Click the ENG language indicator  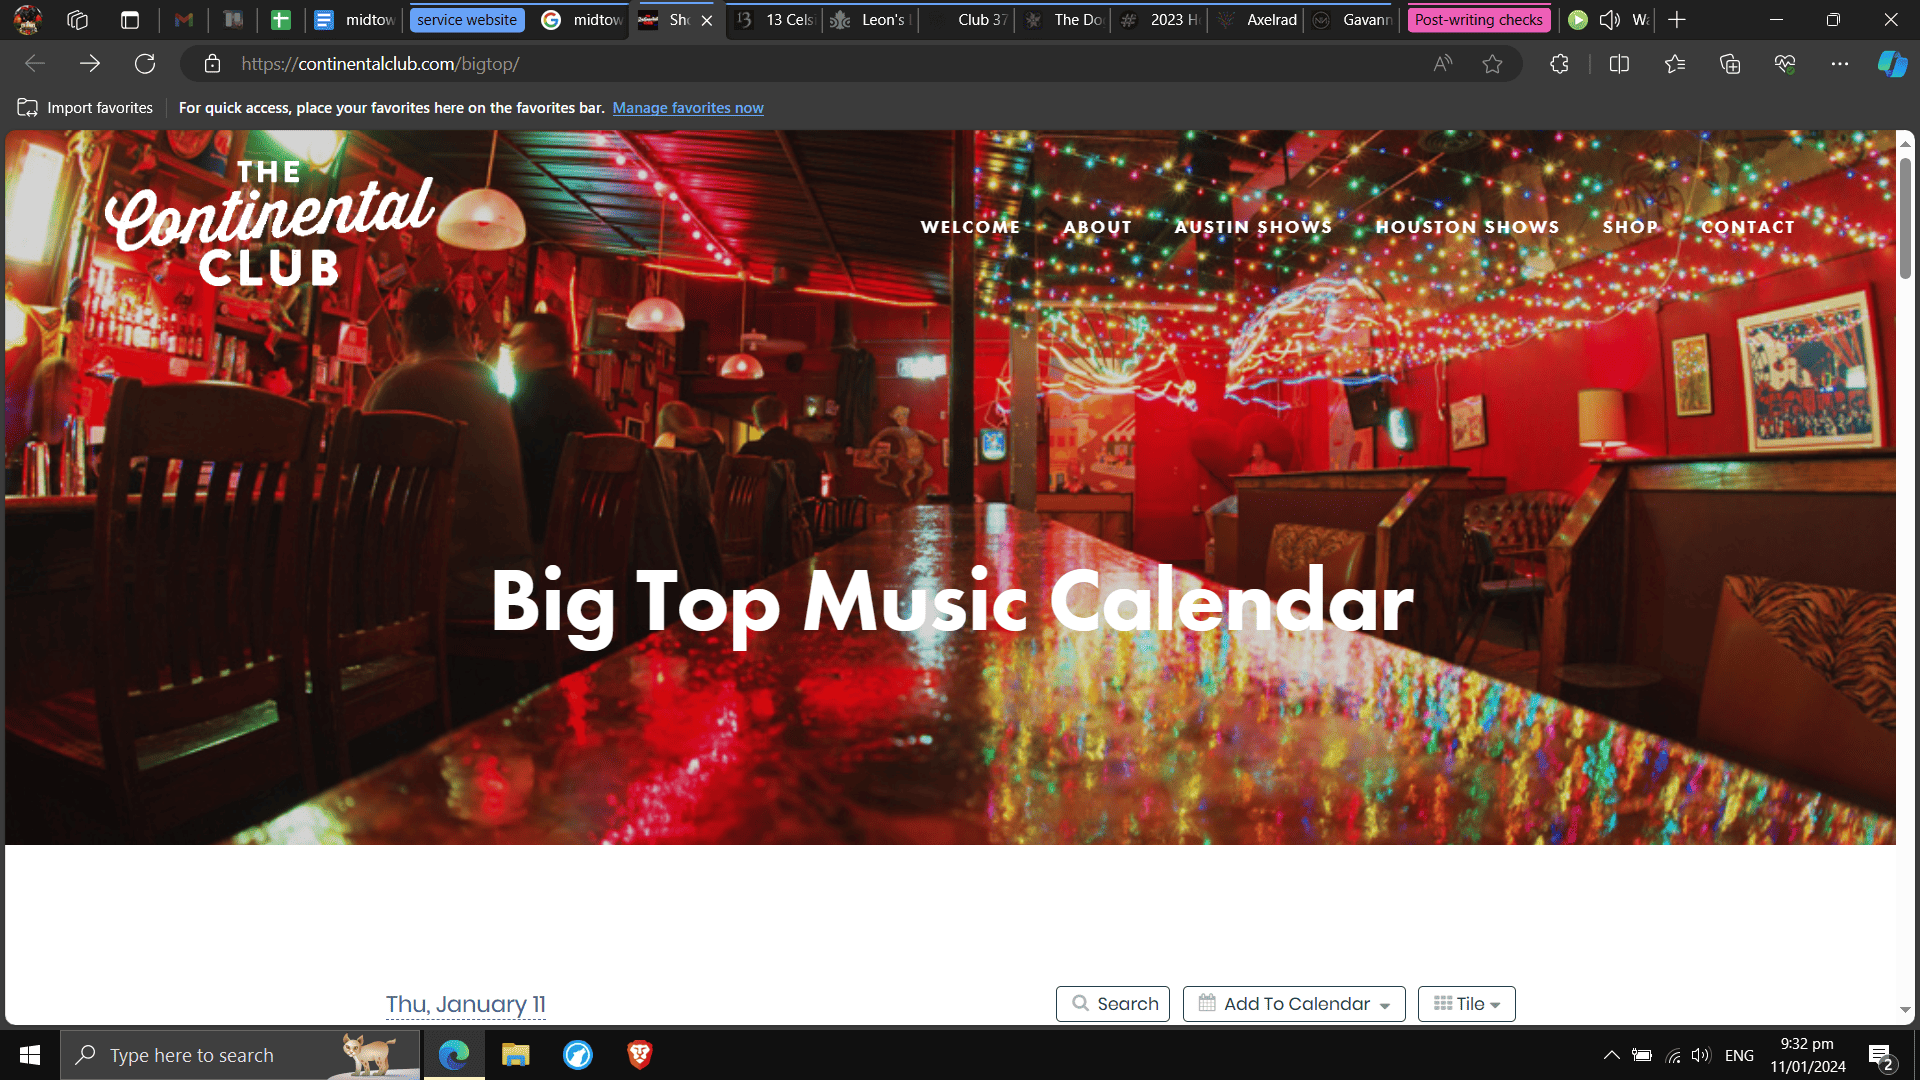click(1739, 1055)
